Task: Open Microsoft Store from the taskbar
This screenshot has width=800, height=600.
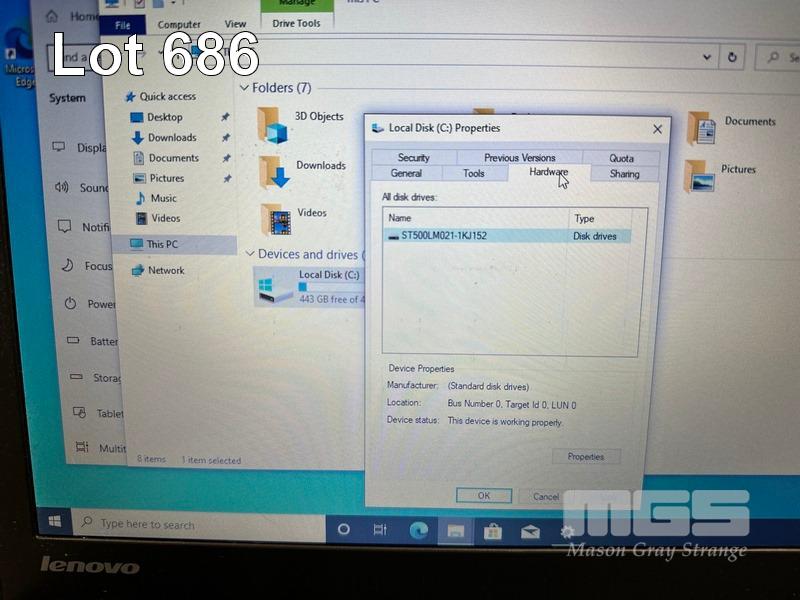Action: [x=492, y=531]
